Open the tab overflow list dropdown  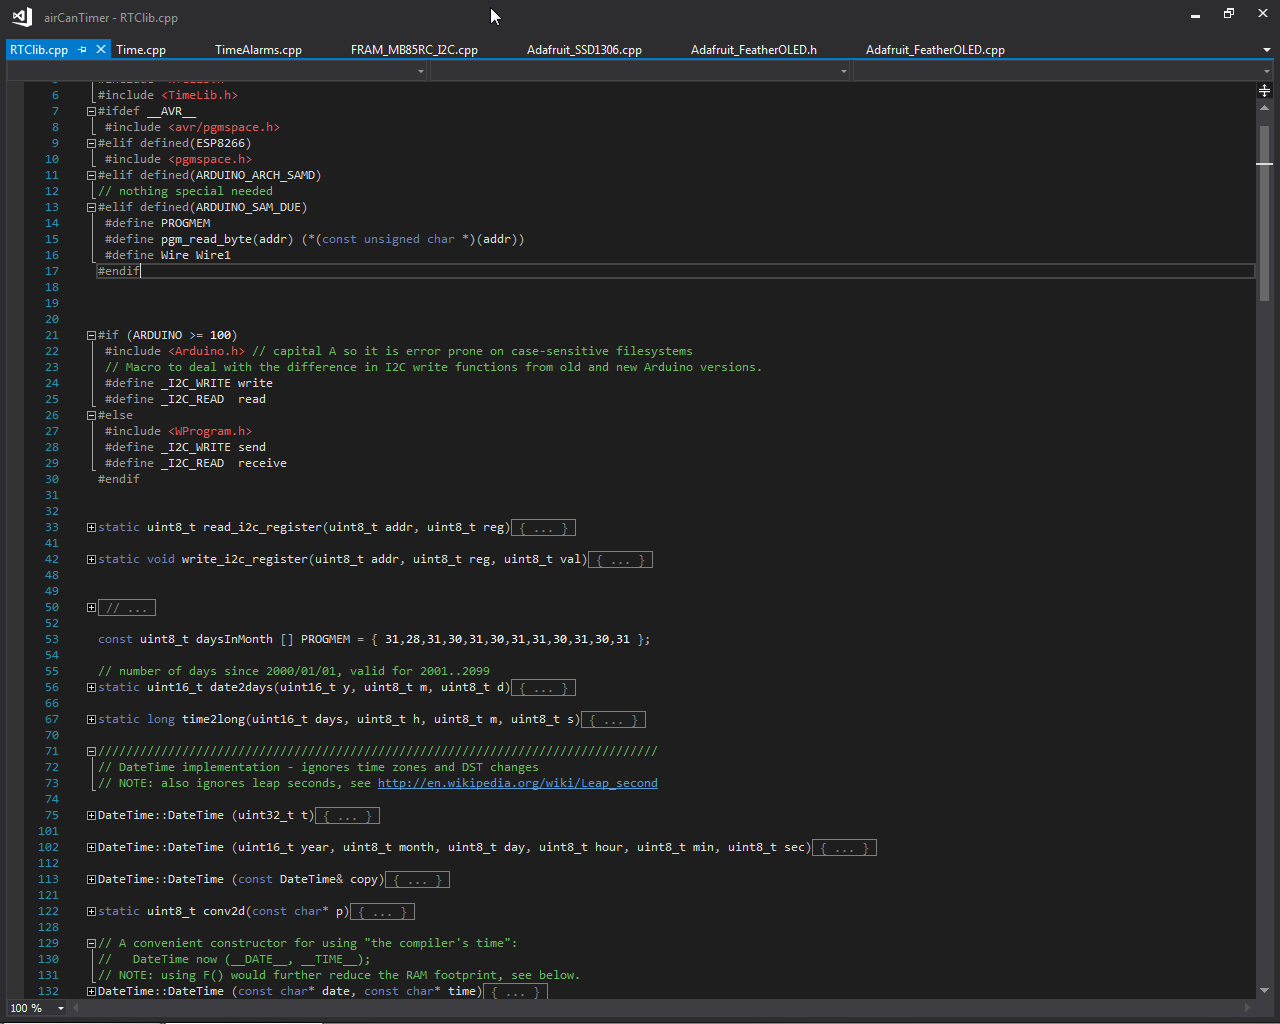(x=1266, y=50)
